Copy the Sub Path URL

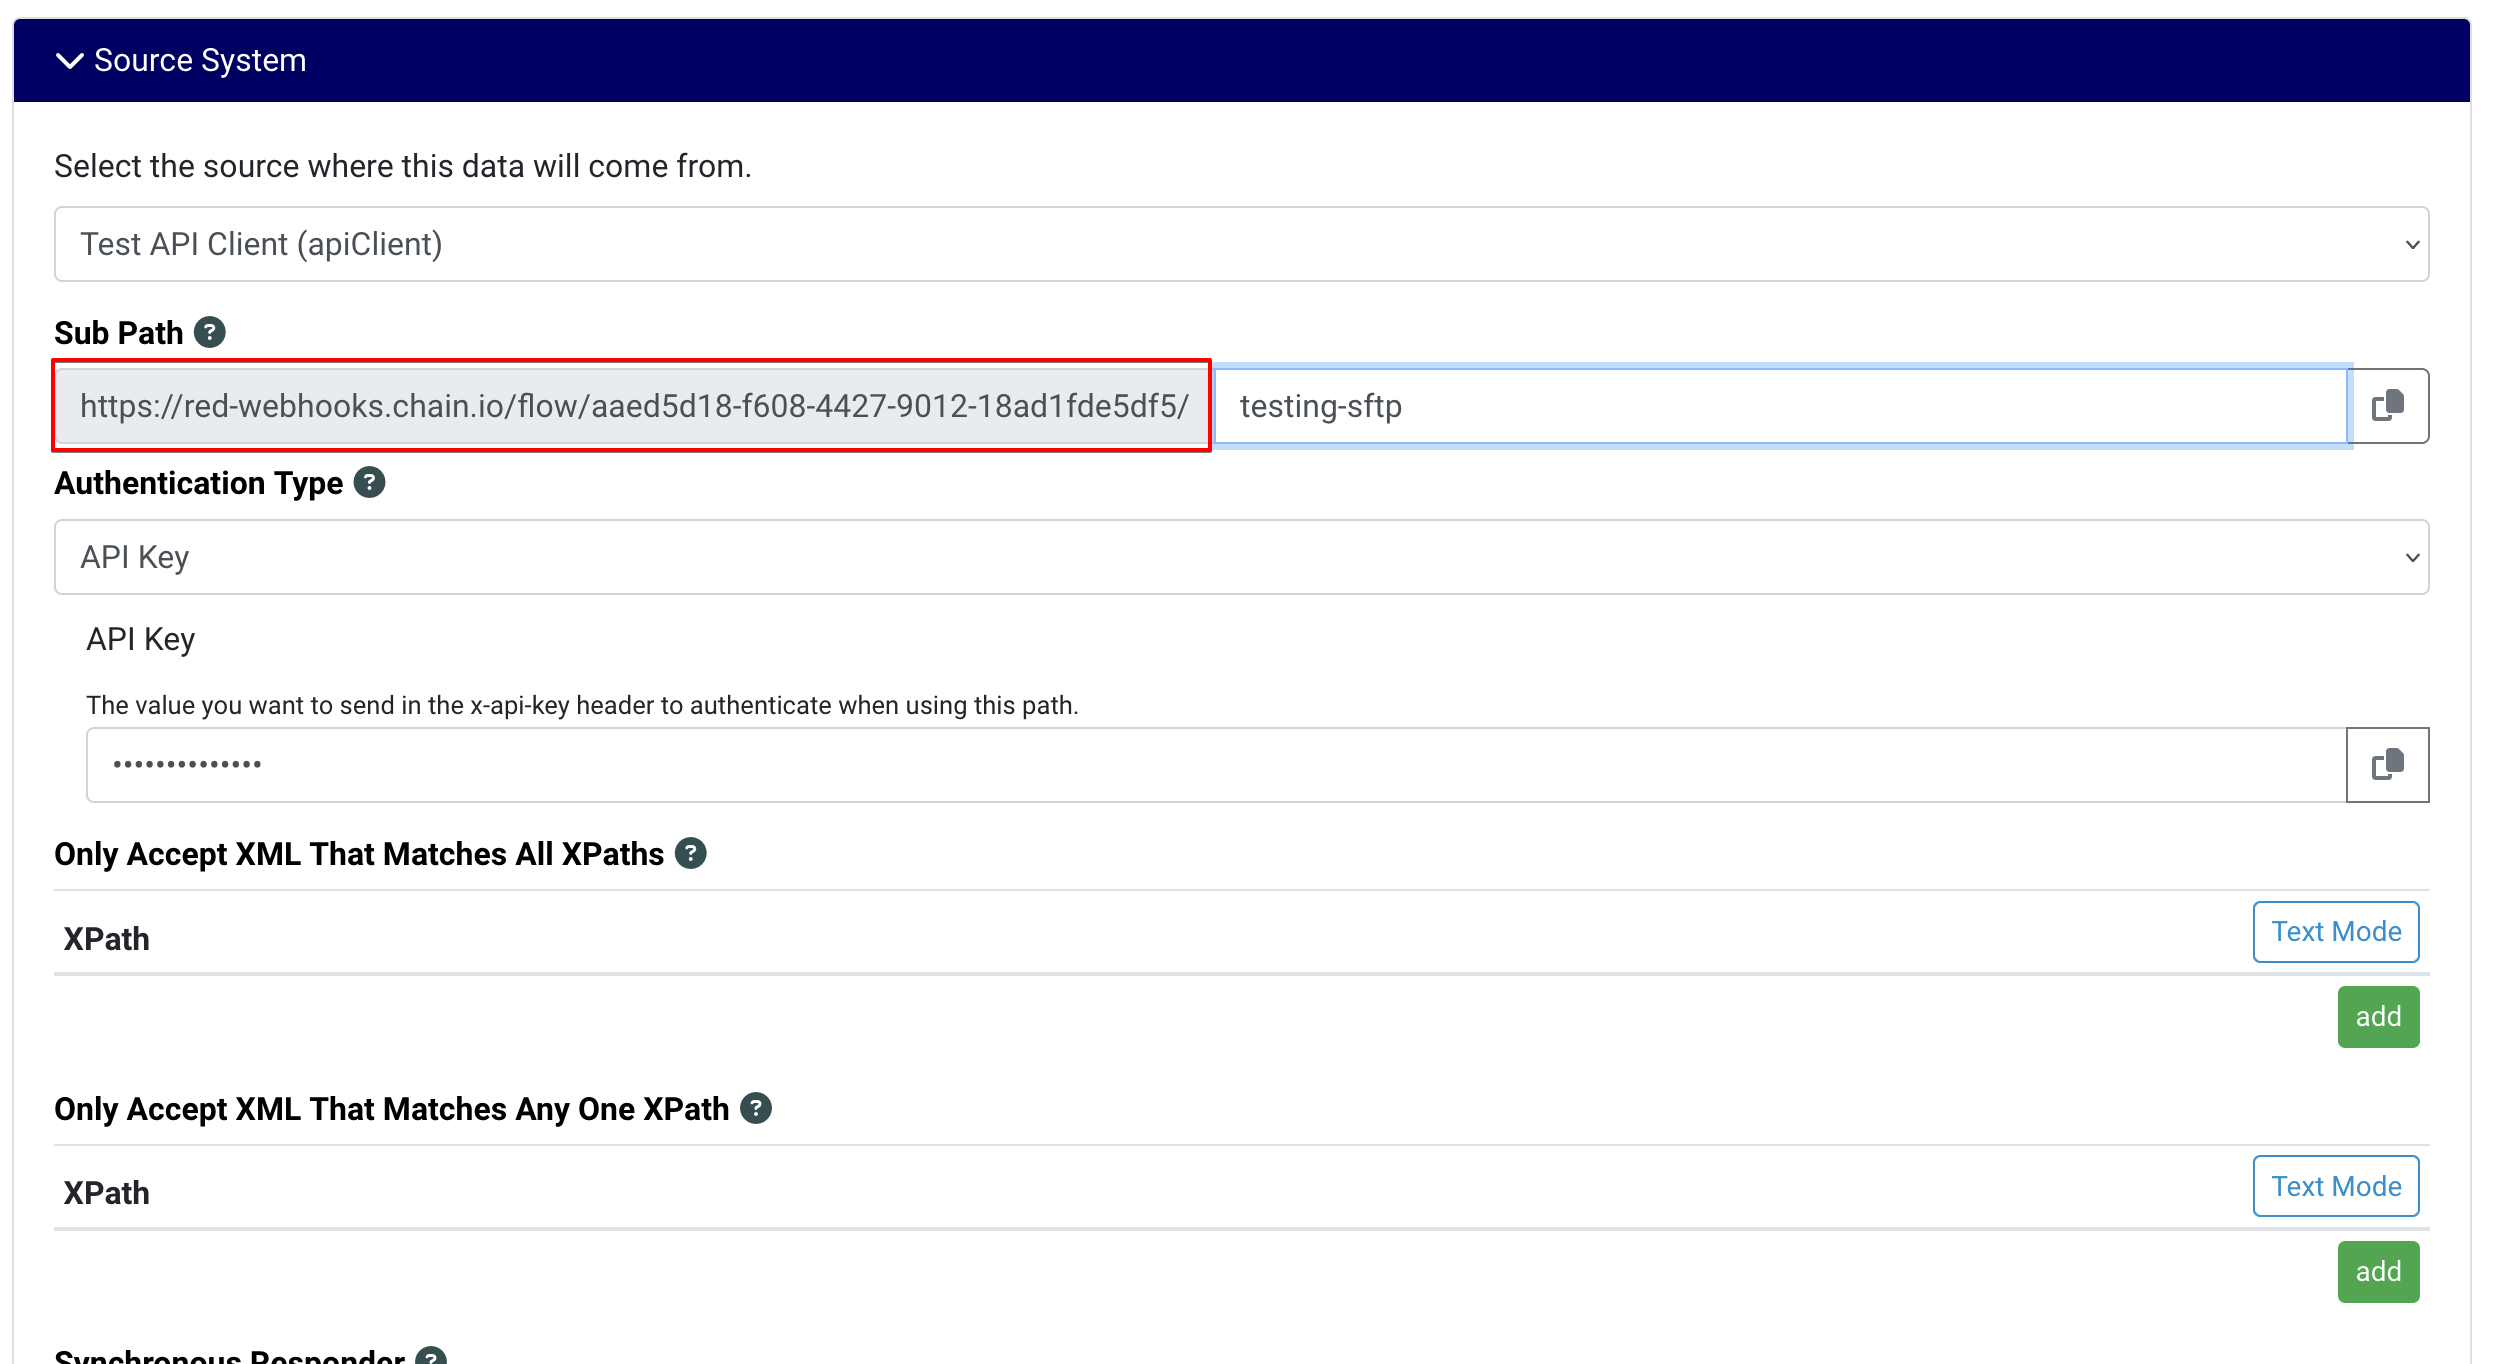(2387, 406)
